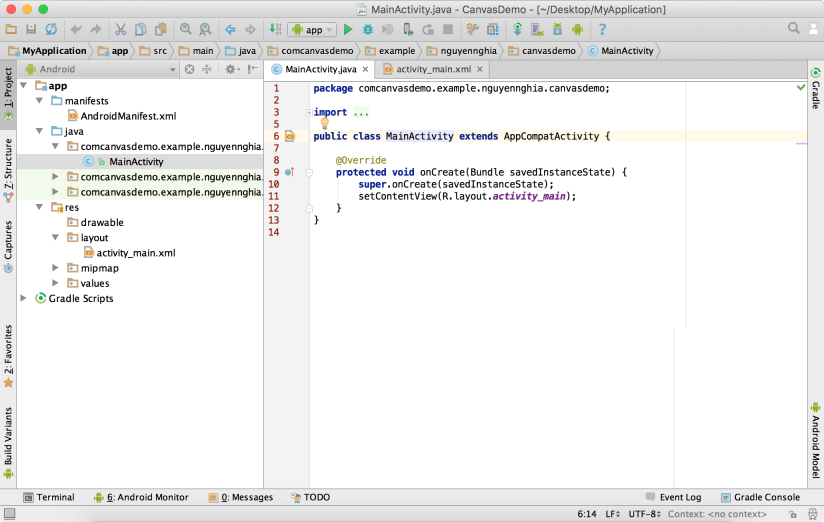Expand the folded import statement

pos(308,112)
